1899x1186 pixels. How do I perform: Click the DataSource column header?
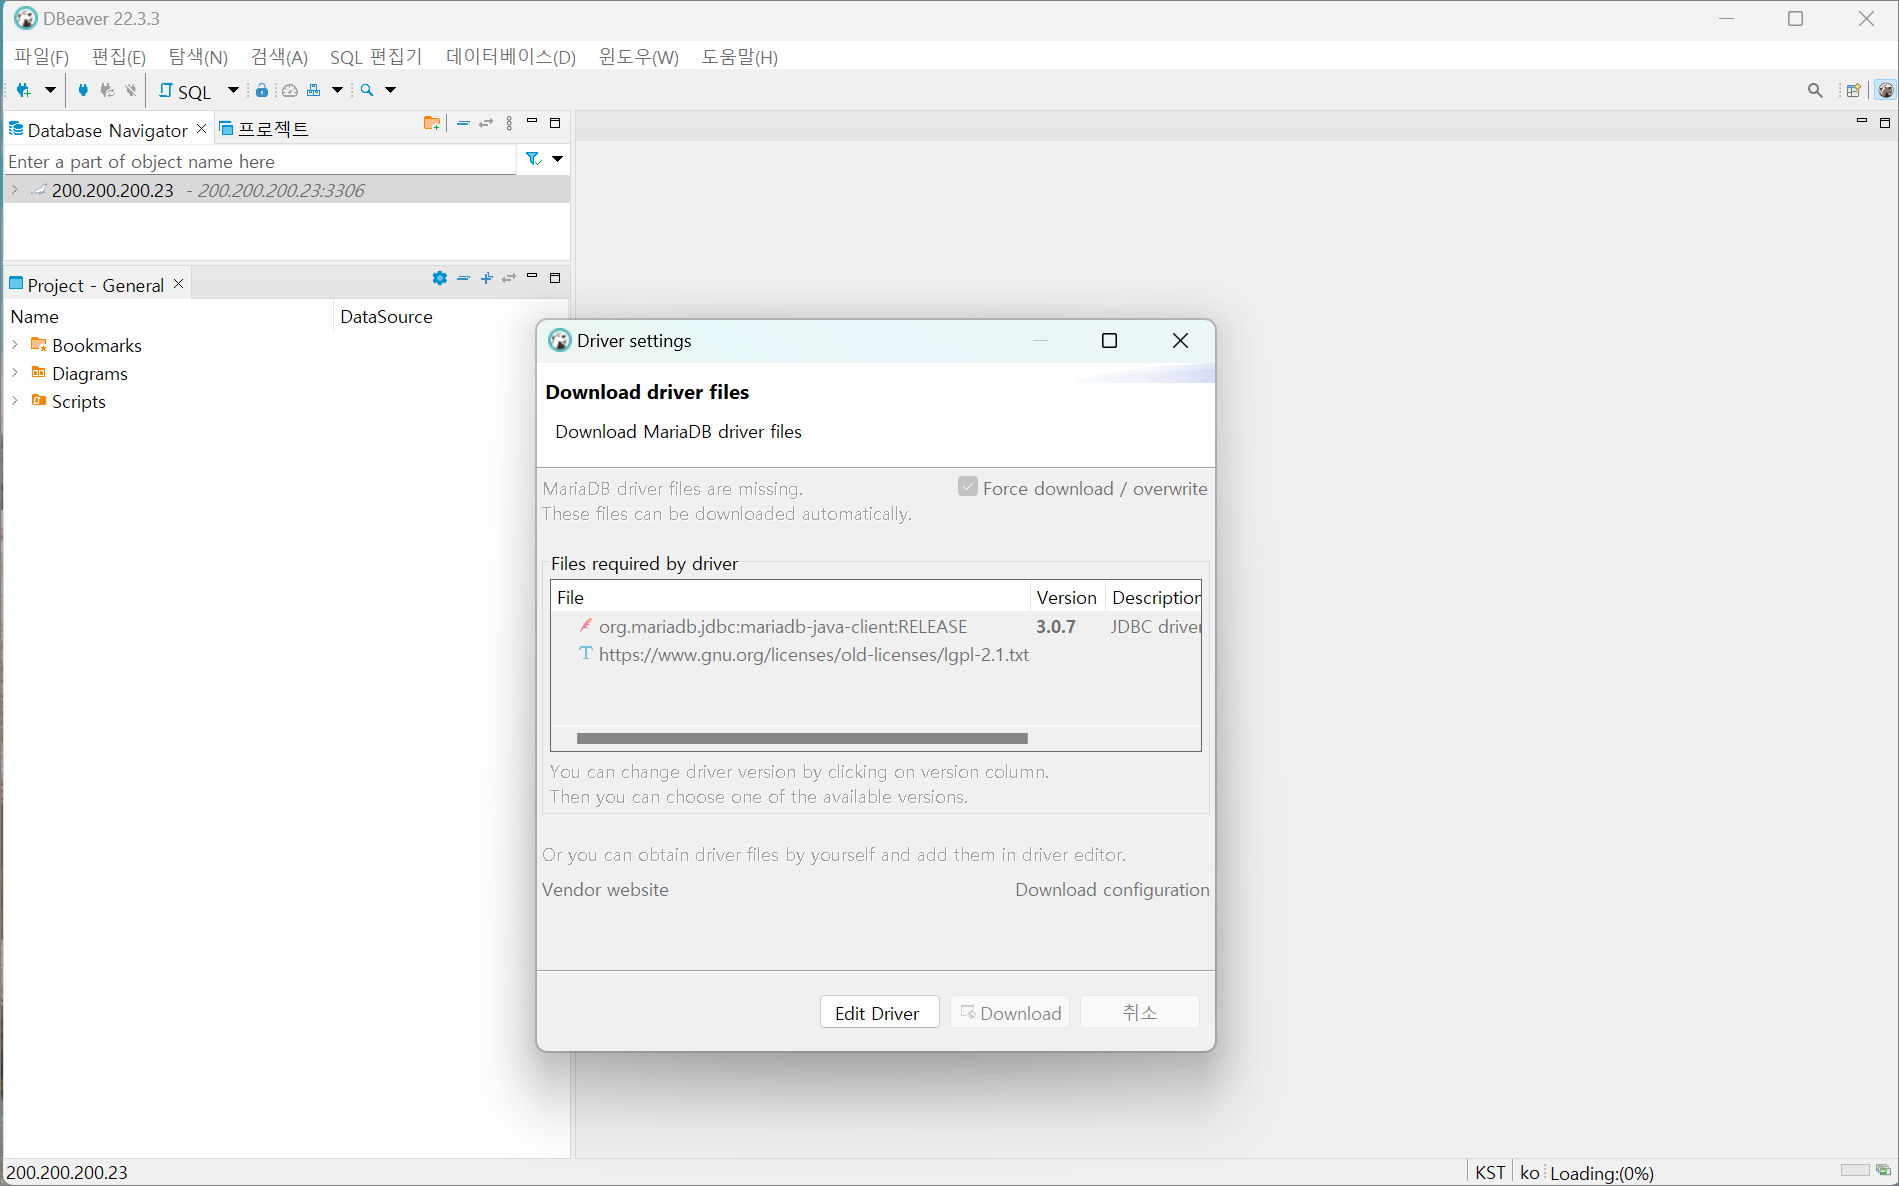386,316
